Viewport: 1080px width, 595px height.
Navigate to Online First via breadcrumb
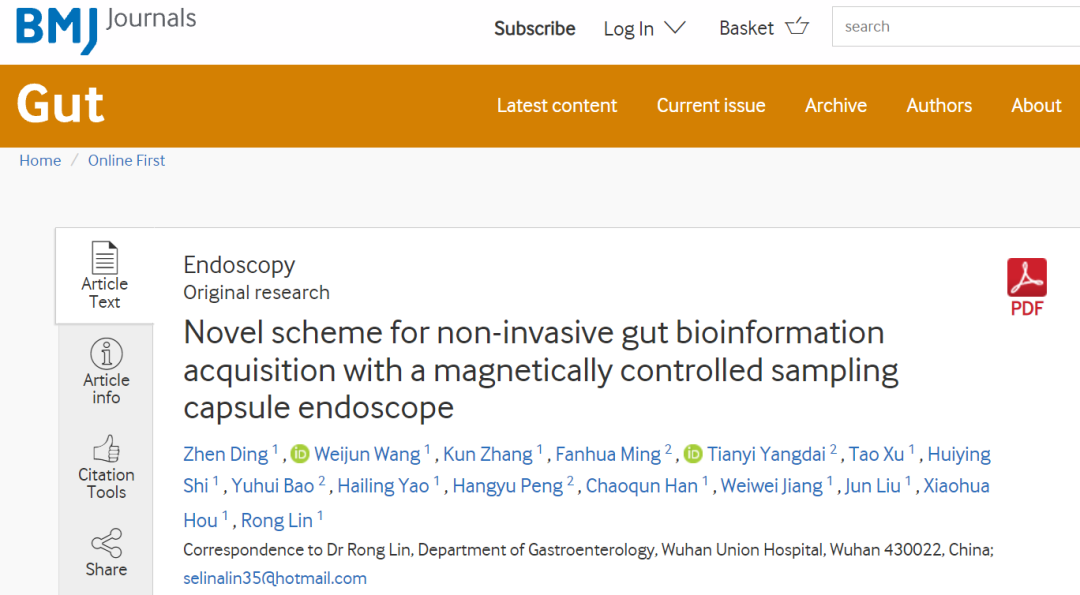[x=126, y=160]
